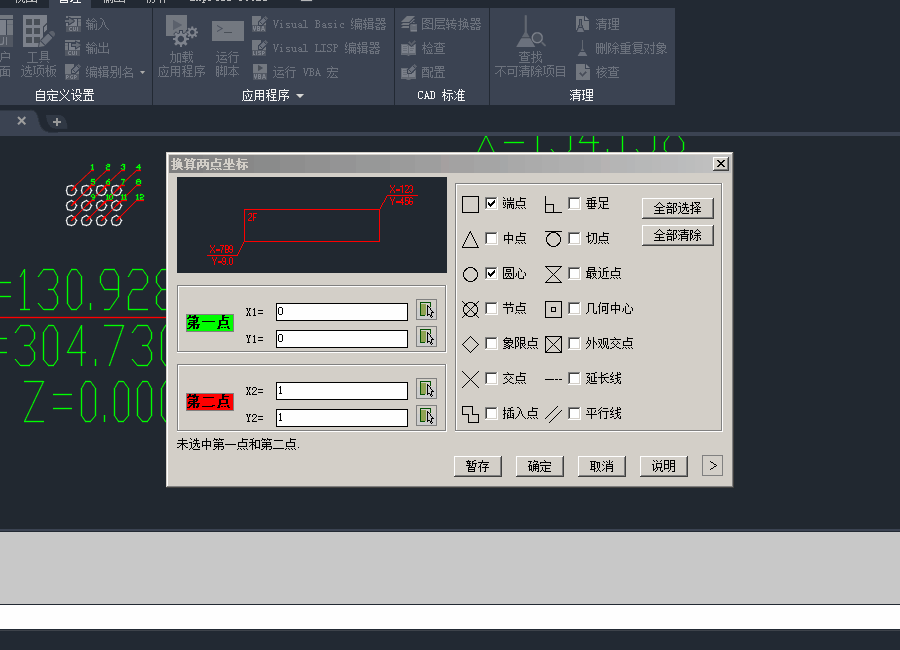Enable the 外观交点 apparent intersection checkbox

coord(574,343)
